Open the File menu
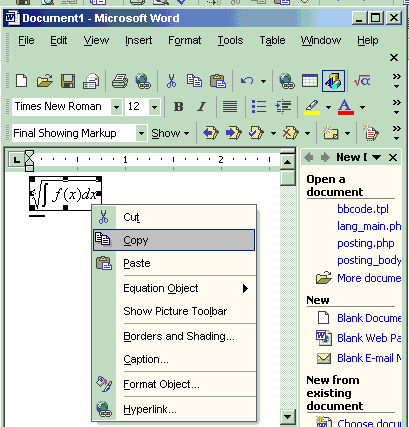Image resolution: width=409 pixels, height=427 pixels. (x=26, y=40)
